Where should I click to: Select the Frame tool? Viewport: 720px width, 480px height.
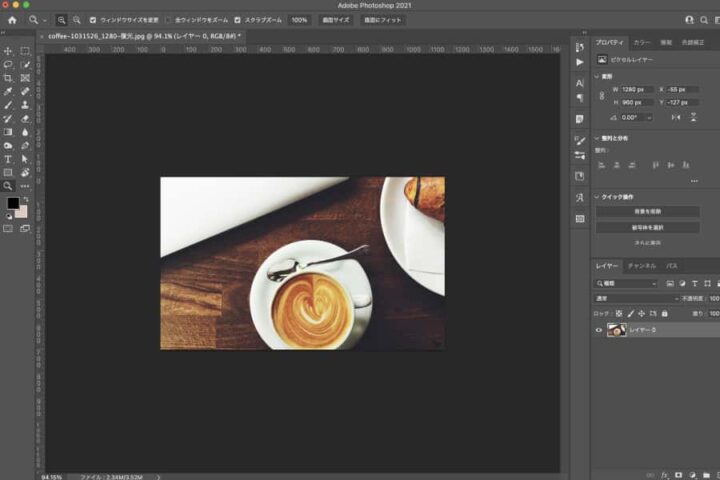(x=25, y=78)
